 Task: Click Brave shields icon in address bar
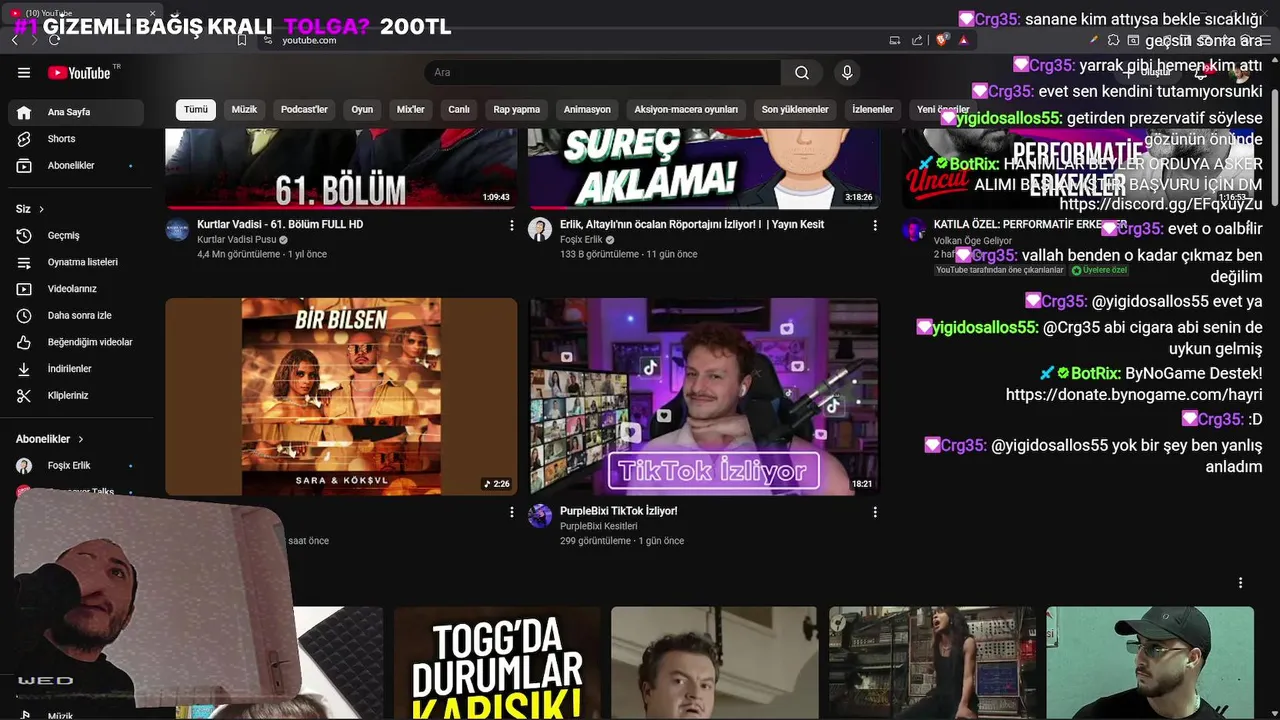point(942,40)
